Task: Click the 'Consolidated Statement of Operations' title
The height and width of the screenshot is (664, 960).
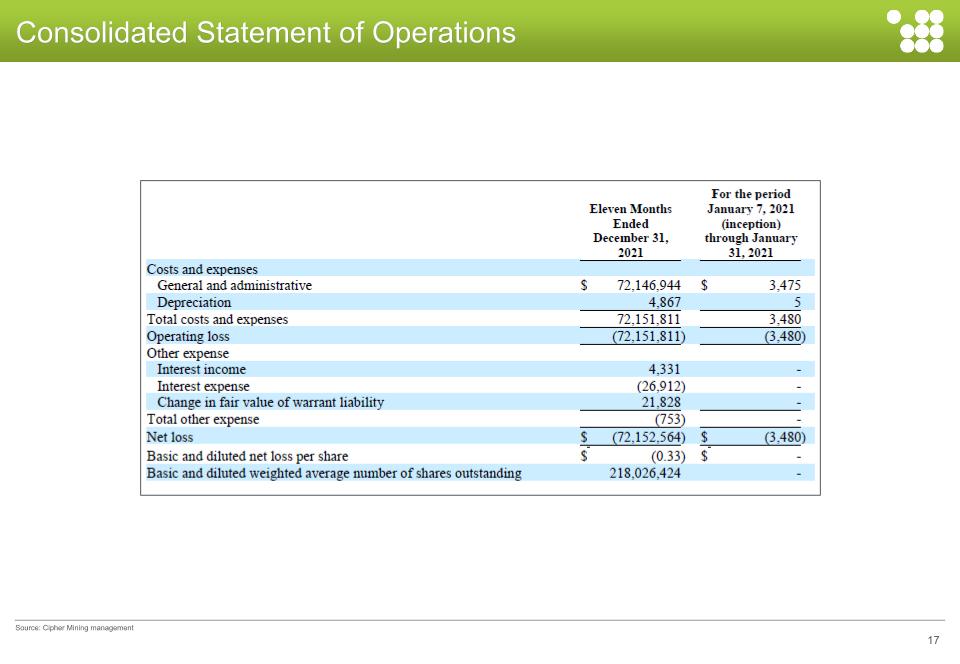Action: point(266,32)
